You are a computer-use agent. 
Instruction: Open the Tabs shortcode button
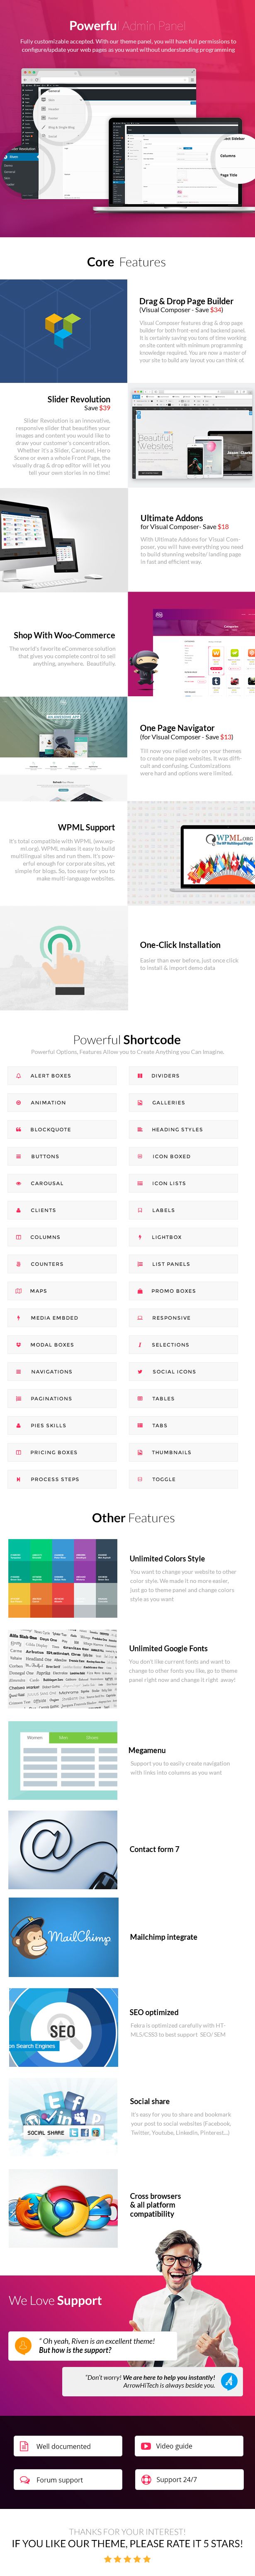183,1425
